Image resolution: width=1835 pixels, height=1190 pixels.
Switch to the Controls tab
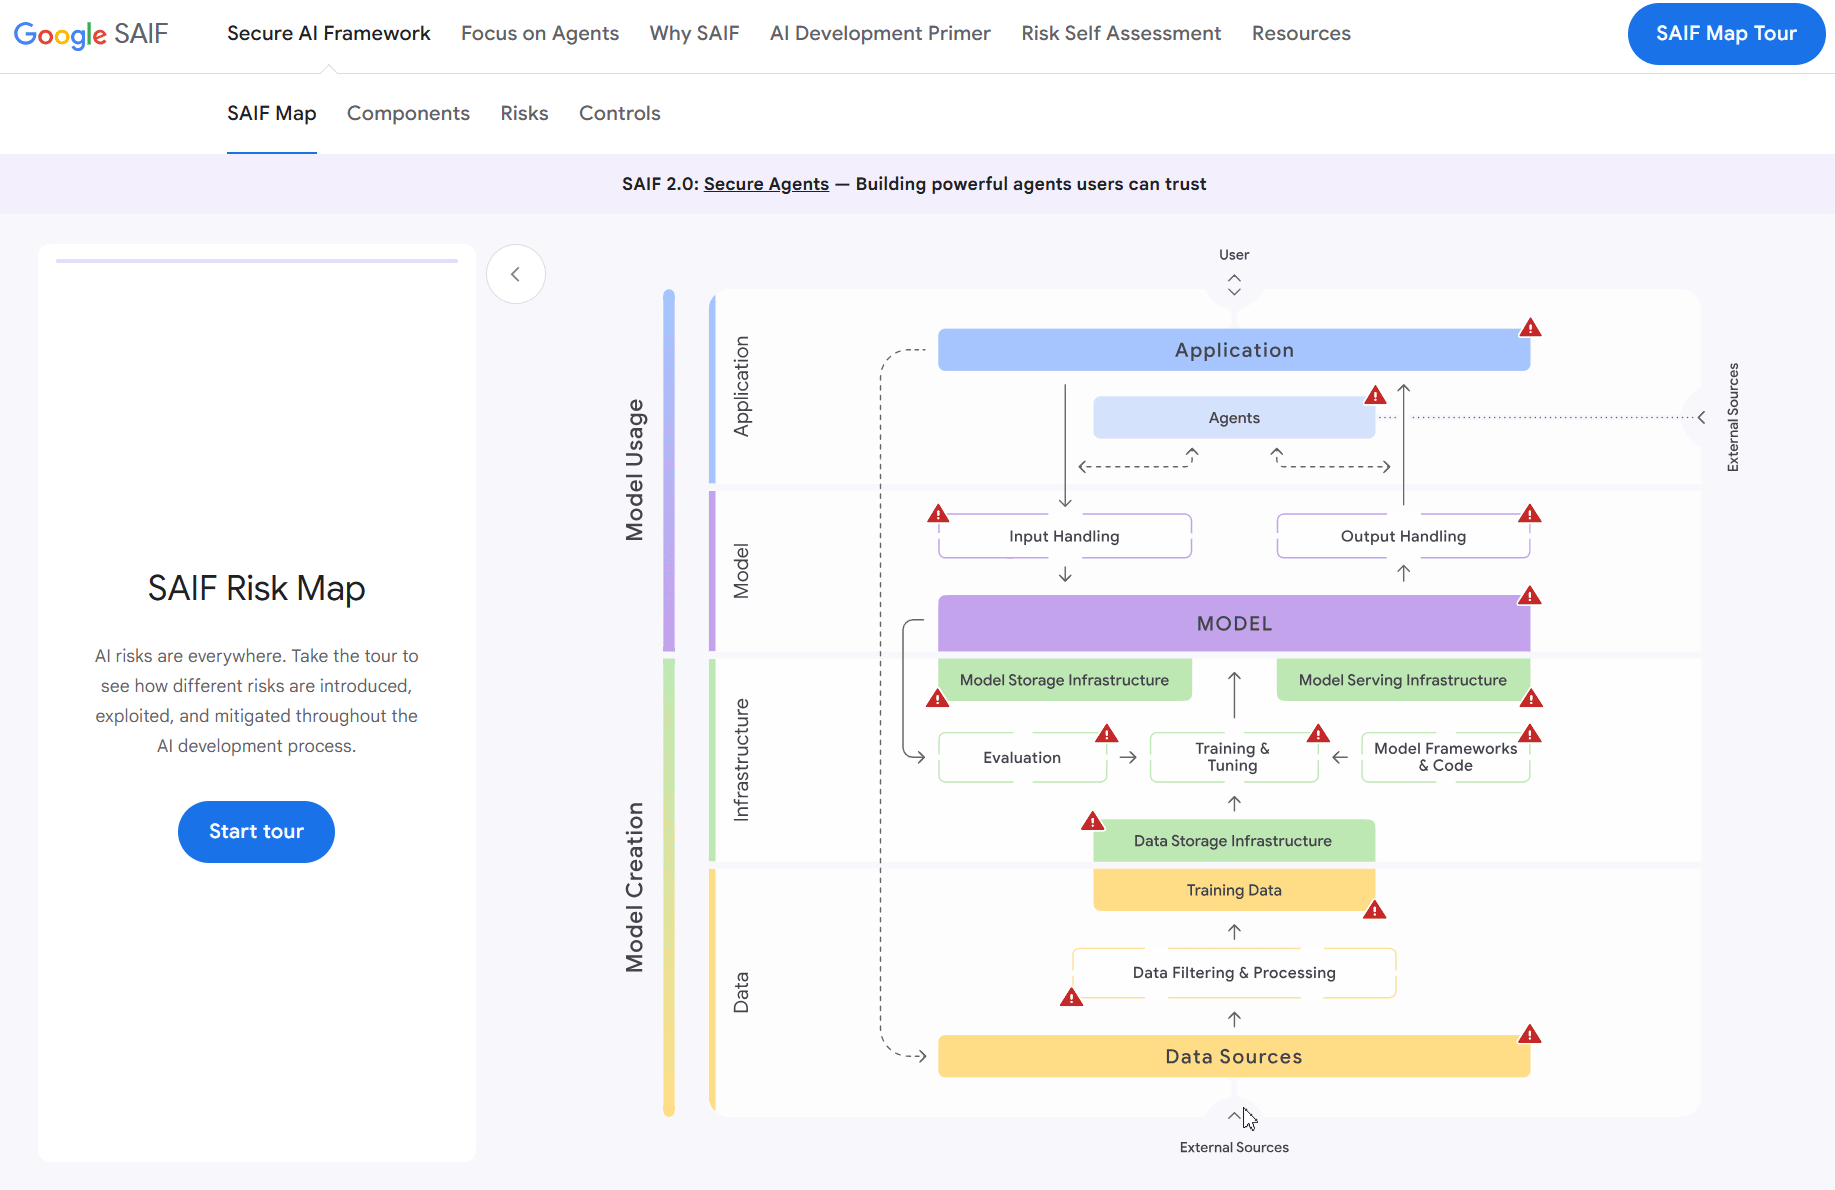[x=620, y=113]
